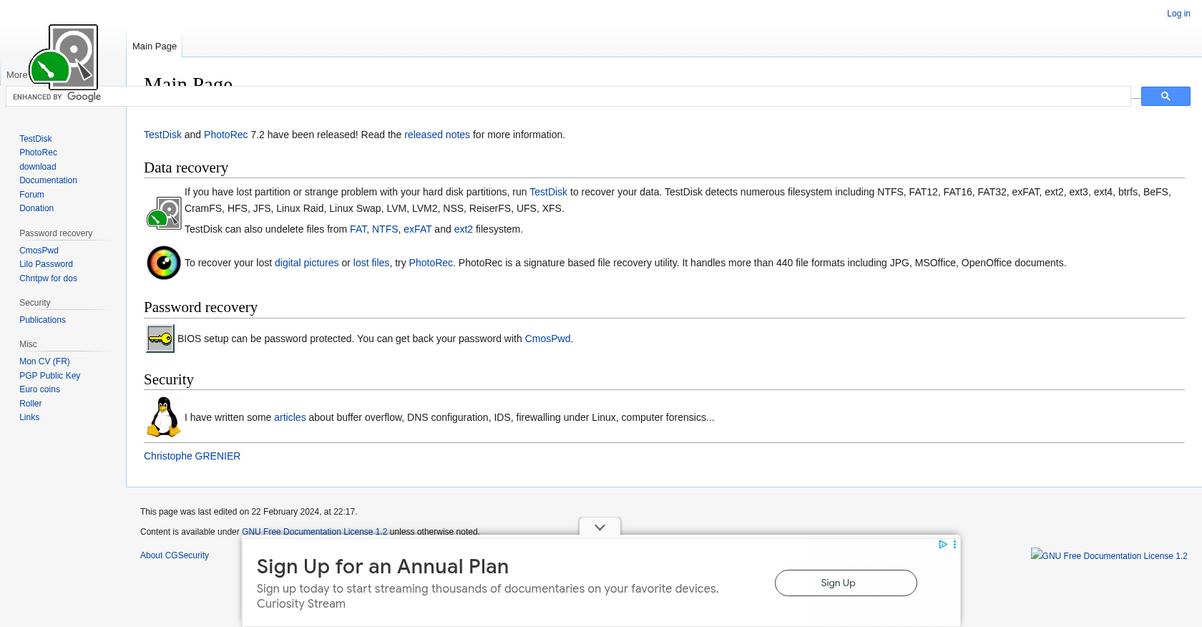The image size is (1202, 627).
Task: Open the More dropdown menu
Action: pos(17,75)
